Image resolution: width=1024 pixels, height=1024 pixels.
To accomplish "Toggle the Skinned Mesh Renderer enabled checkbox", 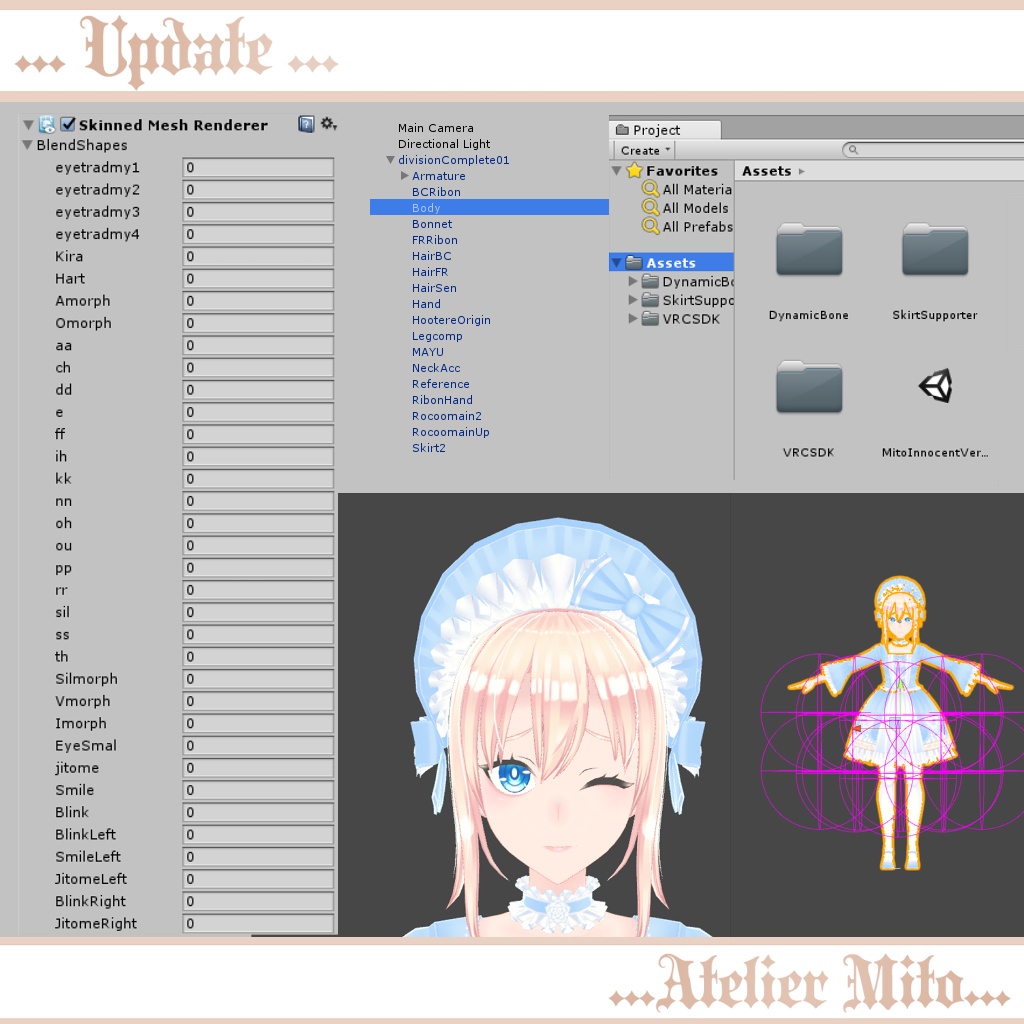I will tap(68, 124).
